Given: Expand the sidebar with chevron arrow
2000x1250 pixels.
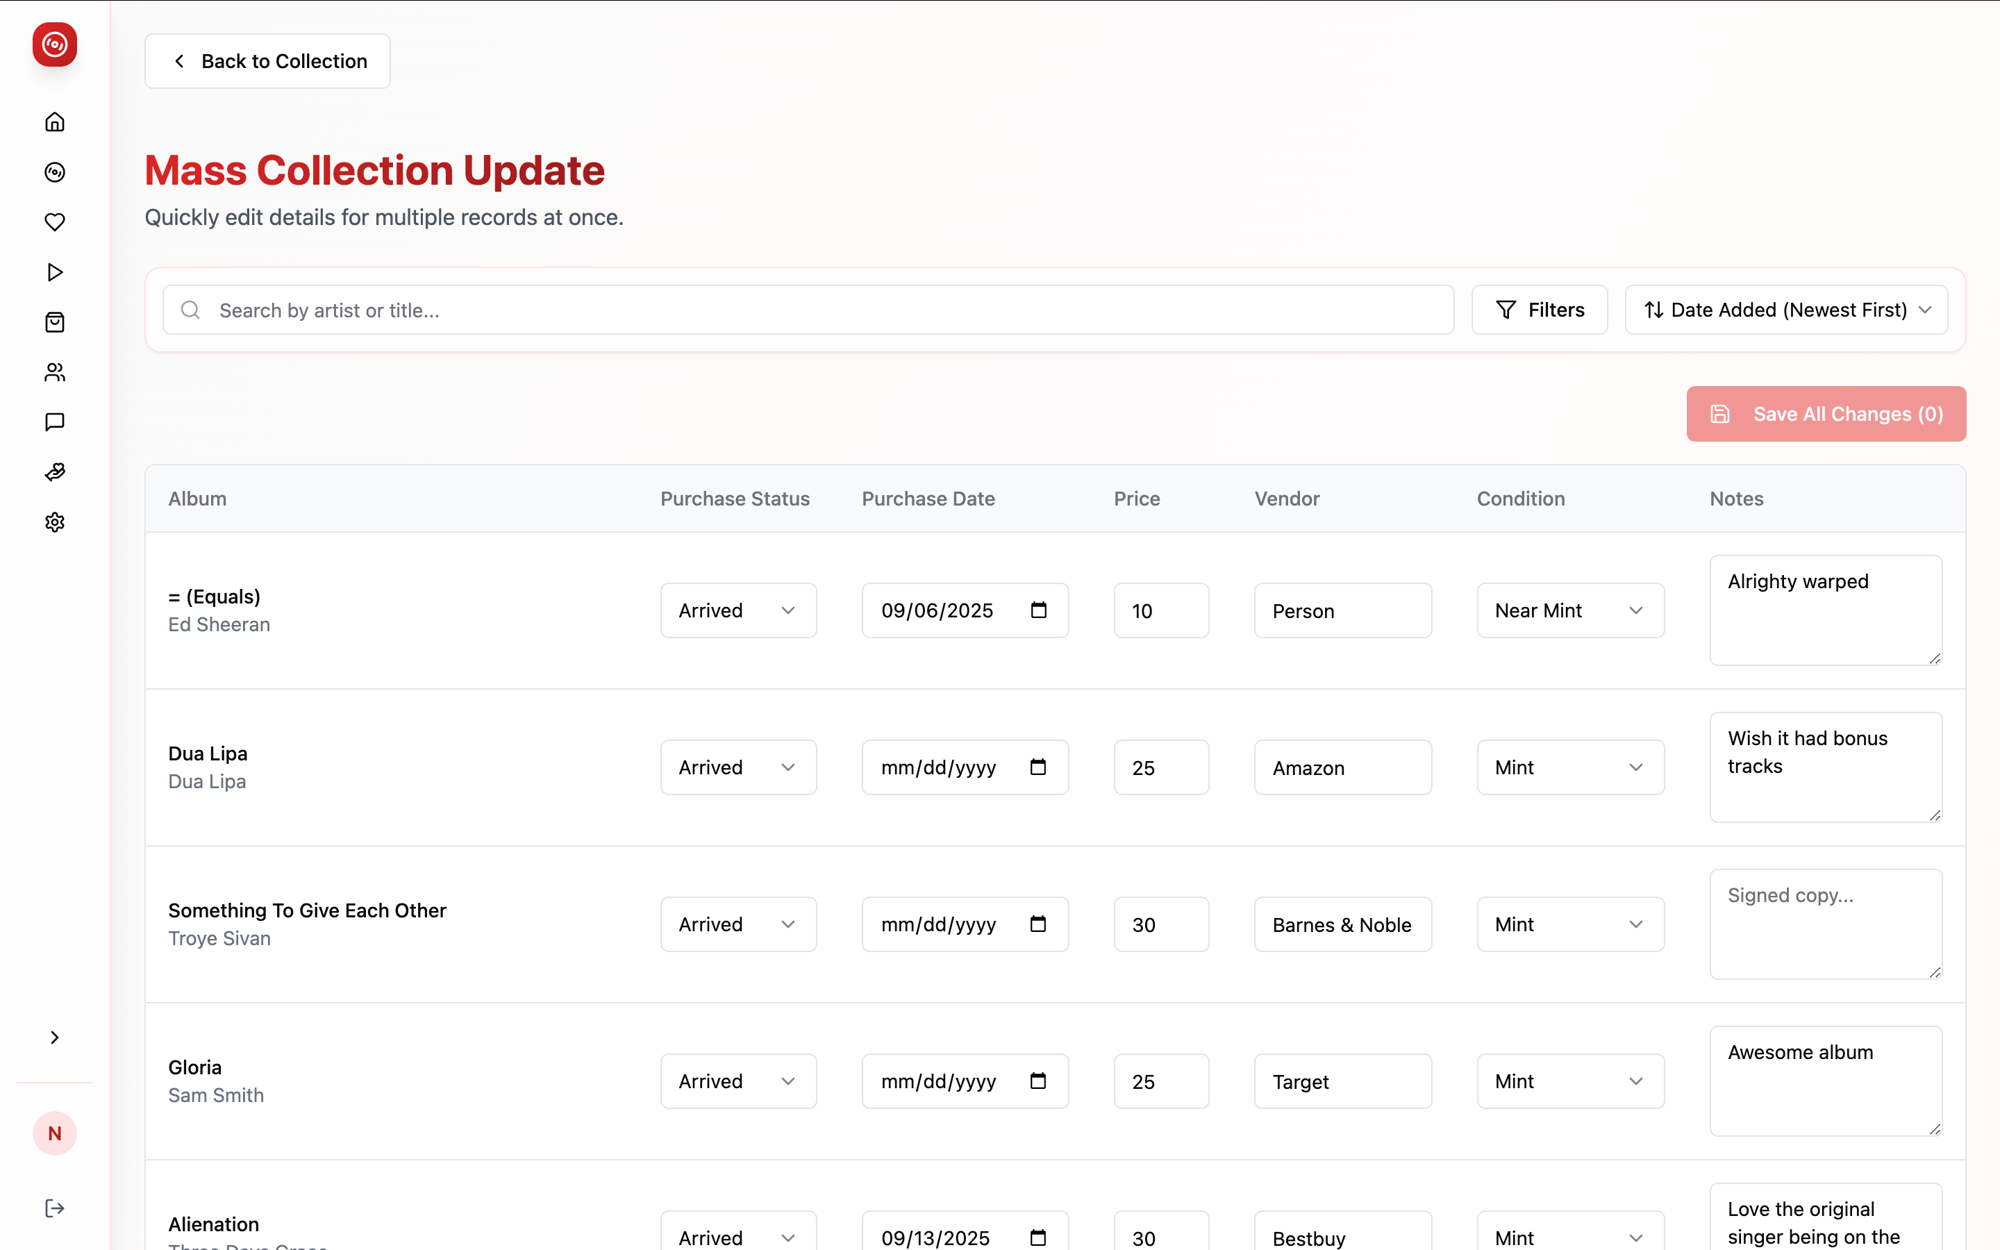Looking at the screenshot, I should click(55, 1037).
